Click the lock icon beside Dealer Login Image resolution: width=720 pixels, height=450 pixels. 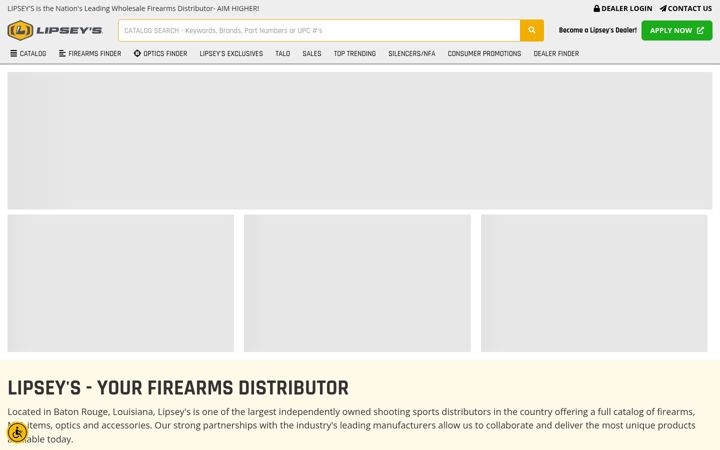(x=596, y=8)
